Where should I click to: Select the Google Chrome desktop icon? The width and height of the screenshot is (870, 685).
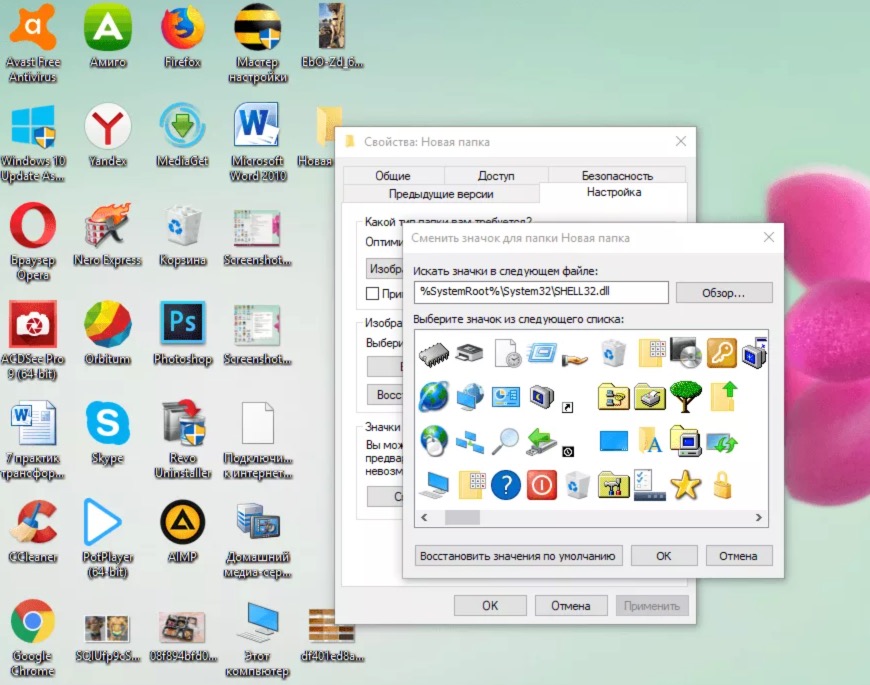coord(32,638)
